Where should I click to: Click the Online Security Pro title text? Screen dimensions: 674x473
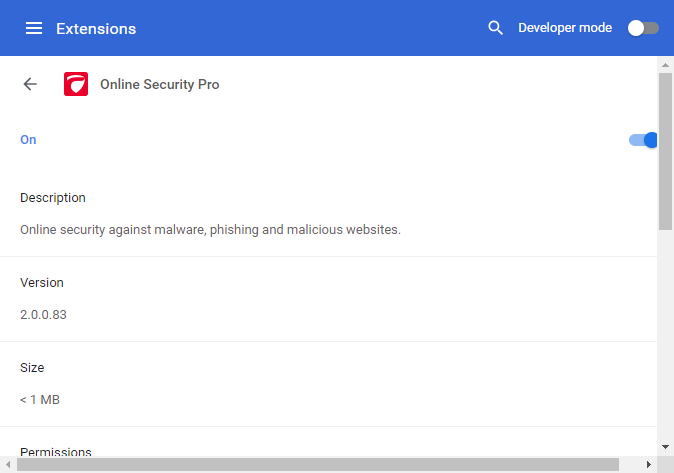click(x=160, y=84)
